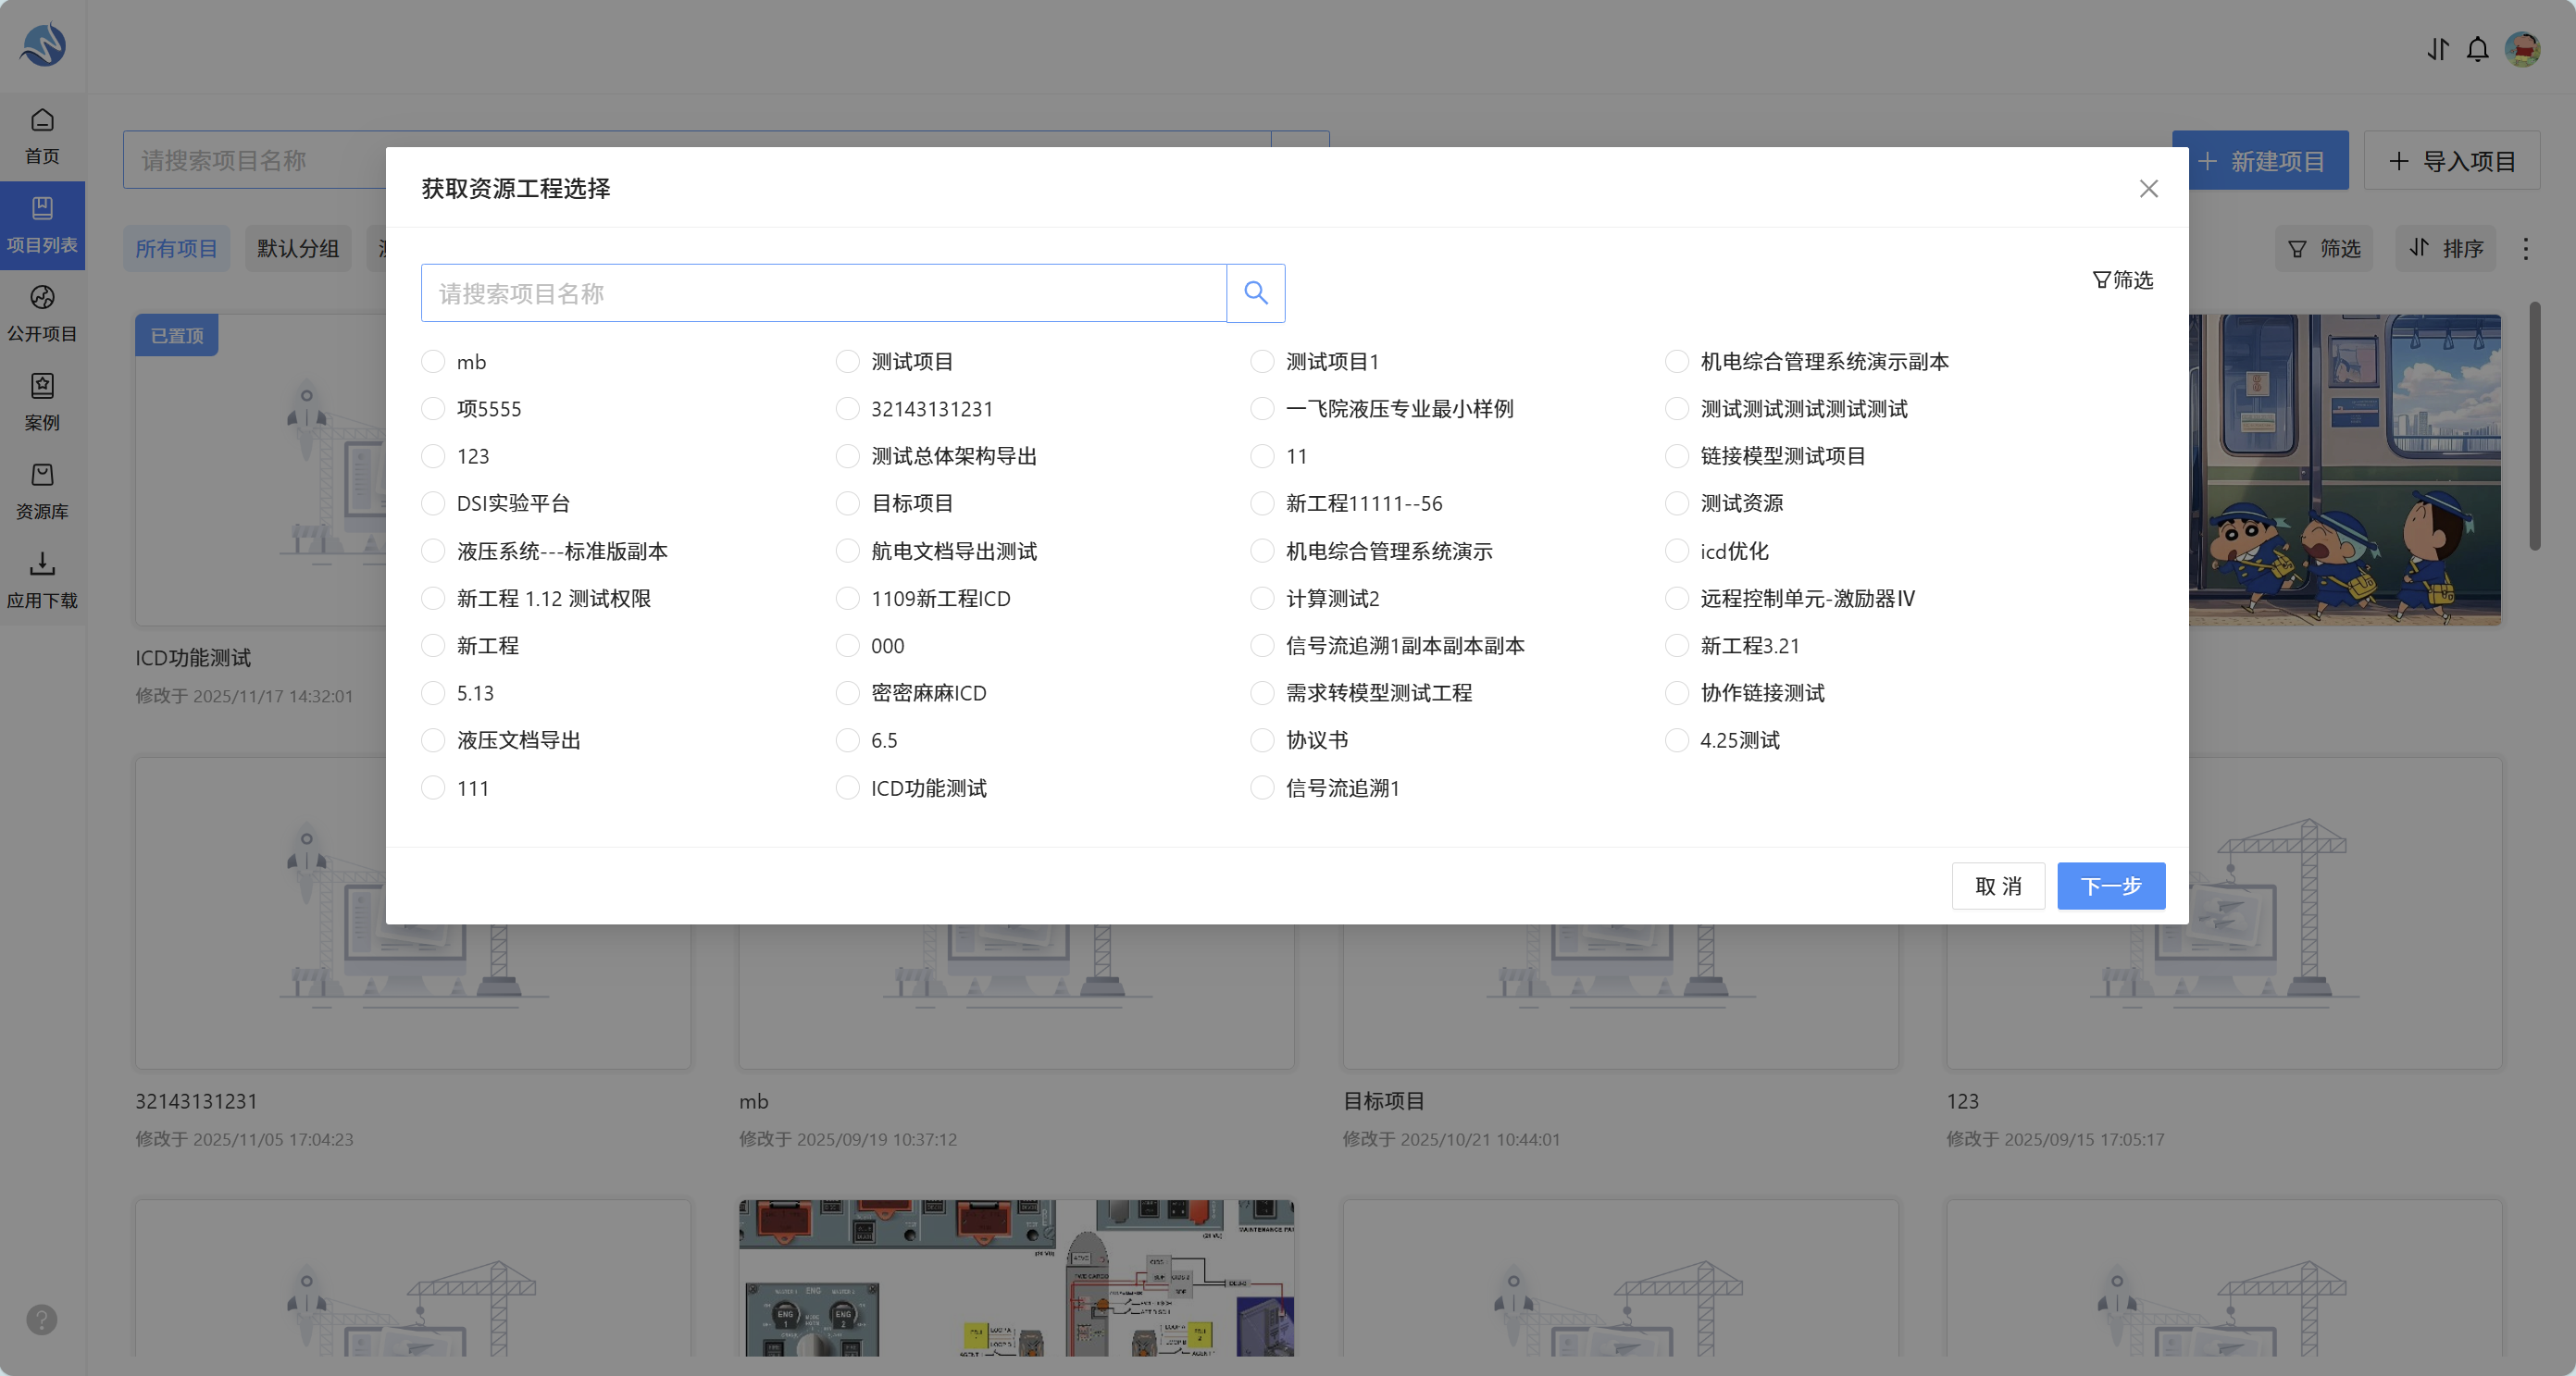Click the 取消 button
This screenshot has width=2576, height=1376.
click(1998, 886)
